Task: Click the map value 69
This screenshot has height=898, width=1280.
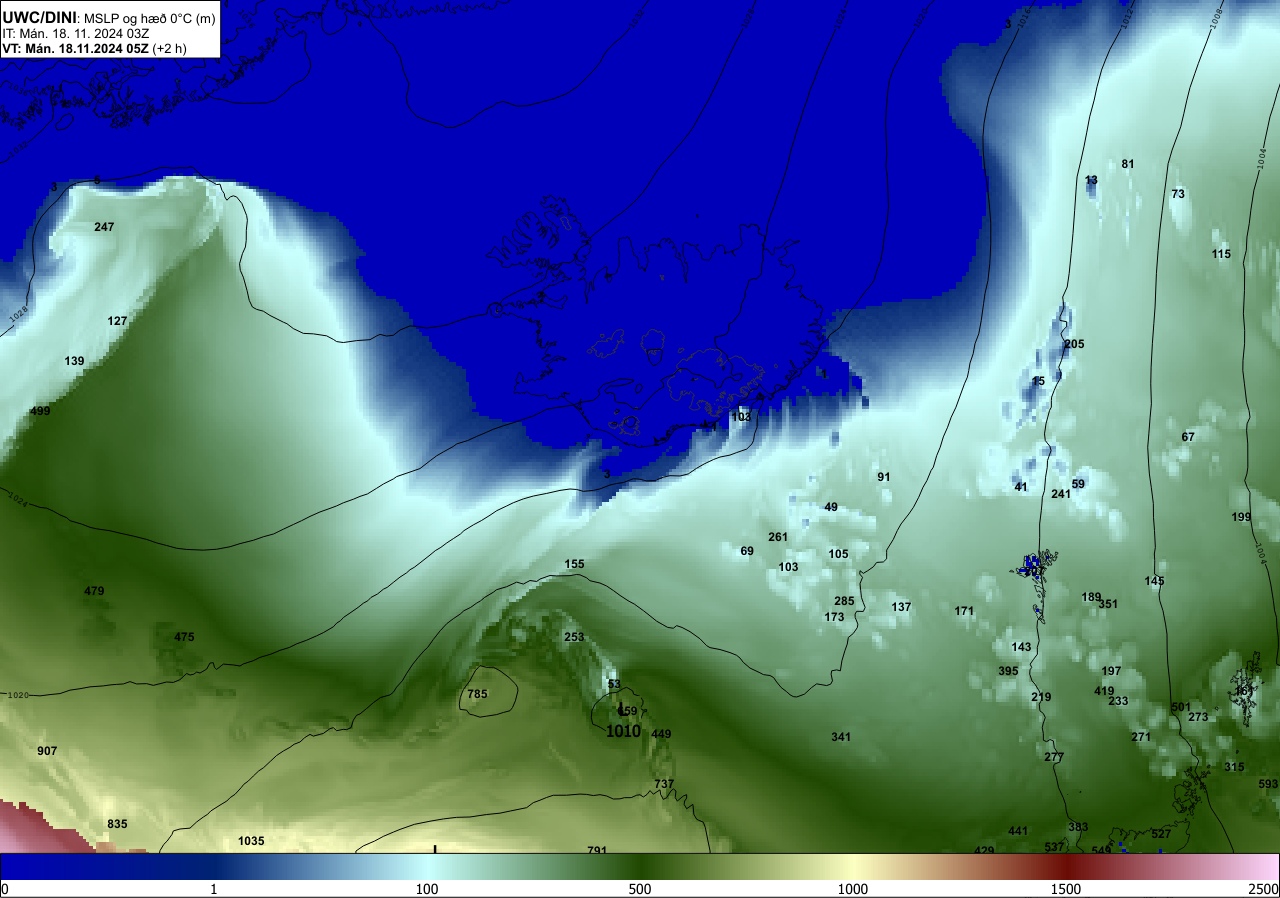Action: [x=747, y=551]
